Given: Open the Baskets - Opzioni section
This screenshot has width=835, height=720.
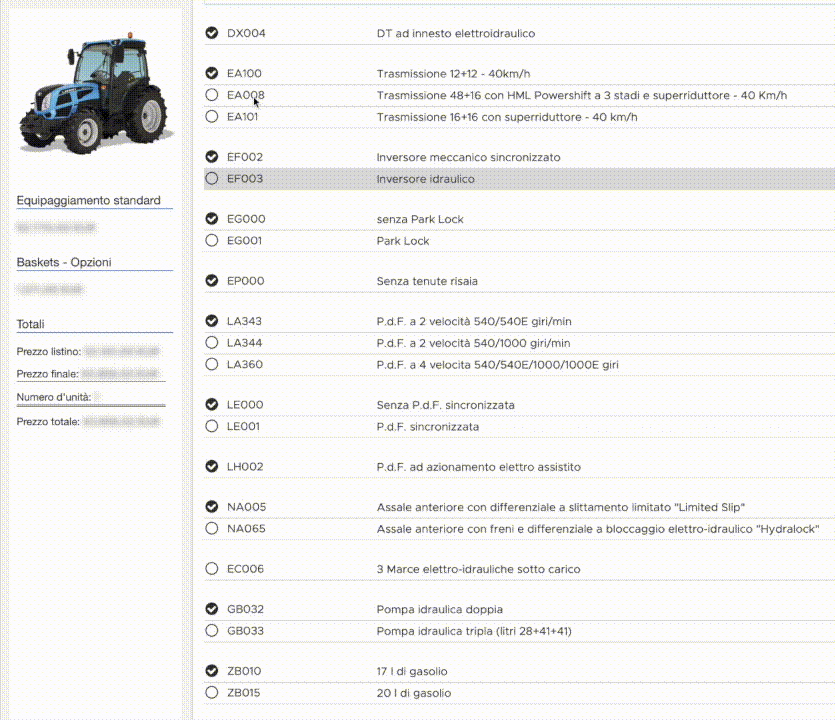Looking at the screenshot, I should (64, 263).
